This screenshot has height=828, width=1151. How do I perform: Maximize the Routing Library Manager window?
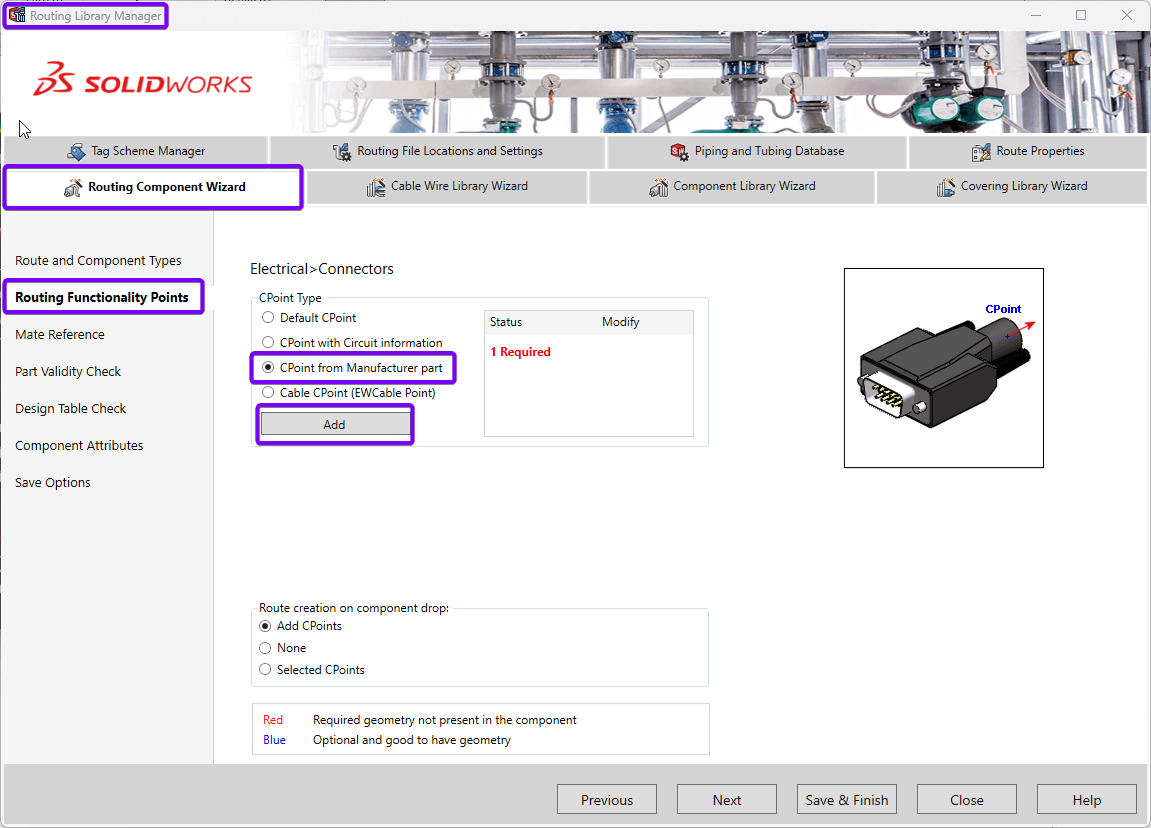click(1081, 15)
